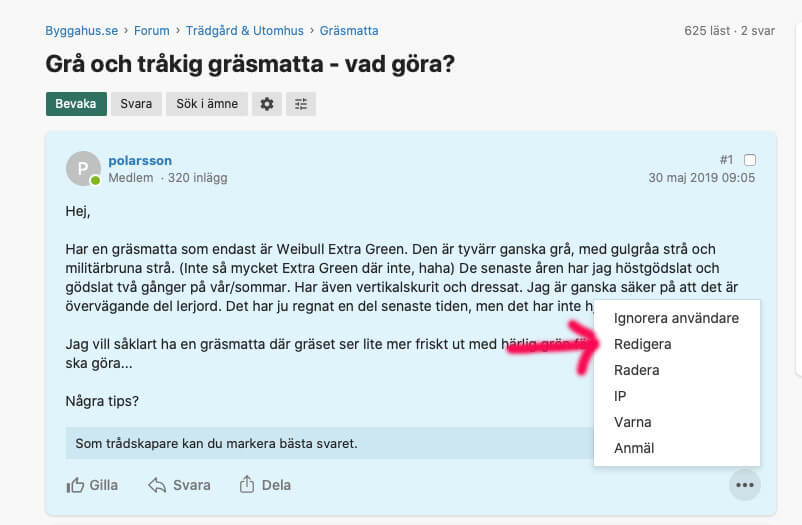802x525 pixels.
Task: Choose Varna in the post menu
Action: tap(632, 422)
